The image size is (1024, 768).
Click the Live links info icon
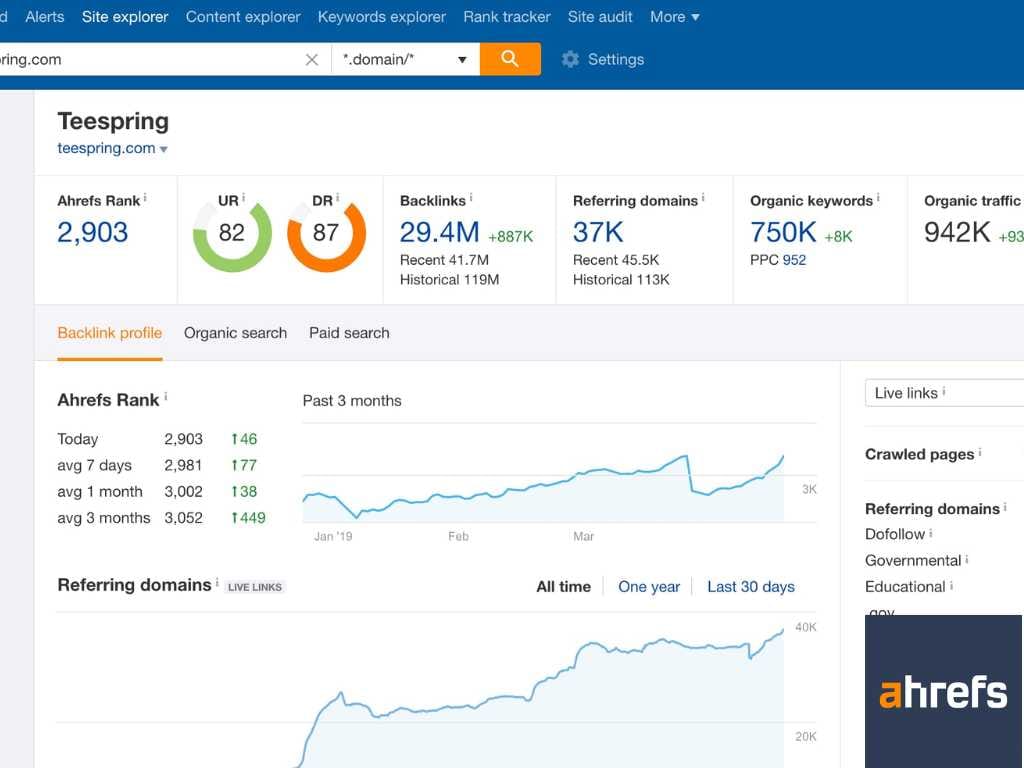click(944, 391)
